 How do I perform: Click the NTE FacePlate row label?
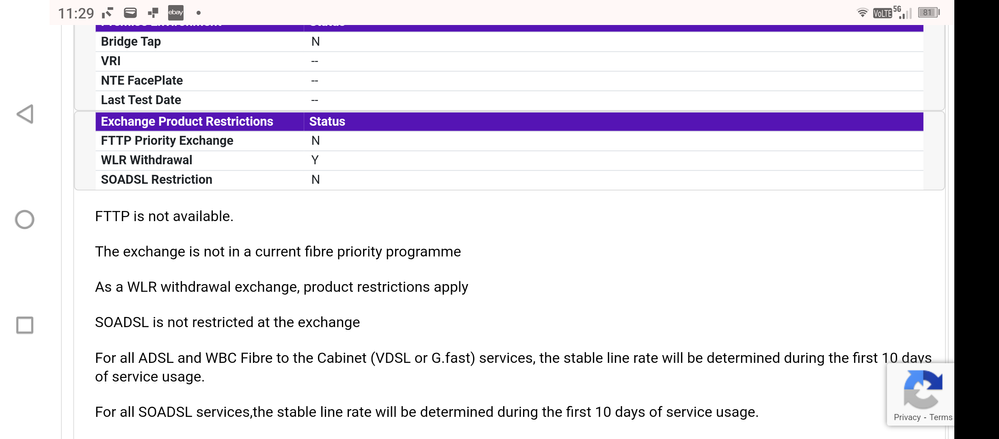tap(142, 80)
